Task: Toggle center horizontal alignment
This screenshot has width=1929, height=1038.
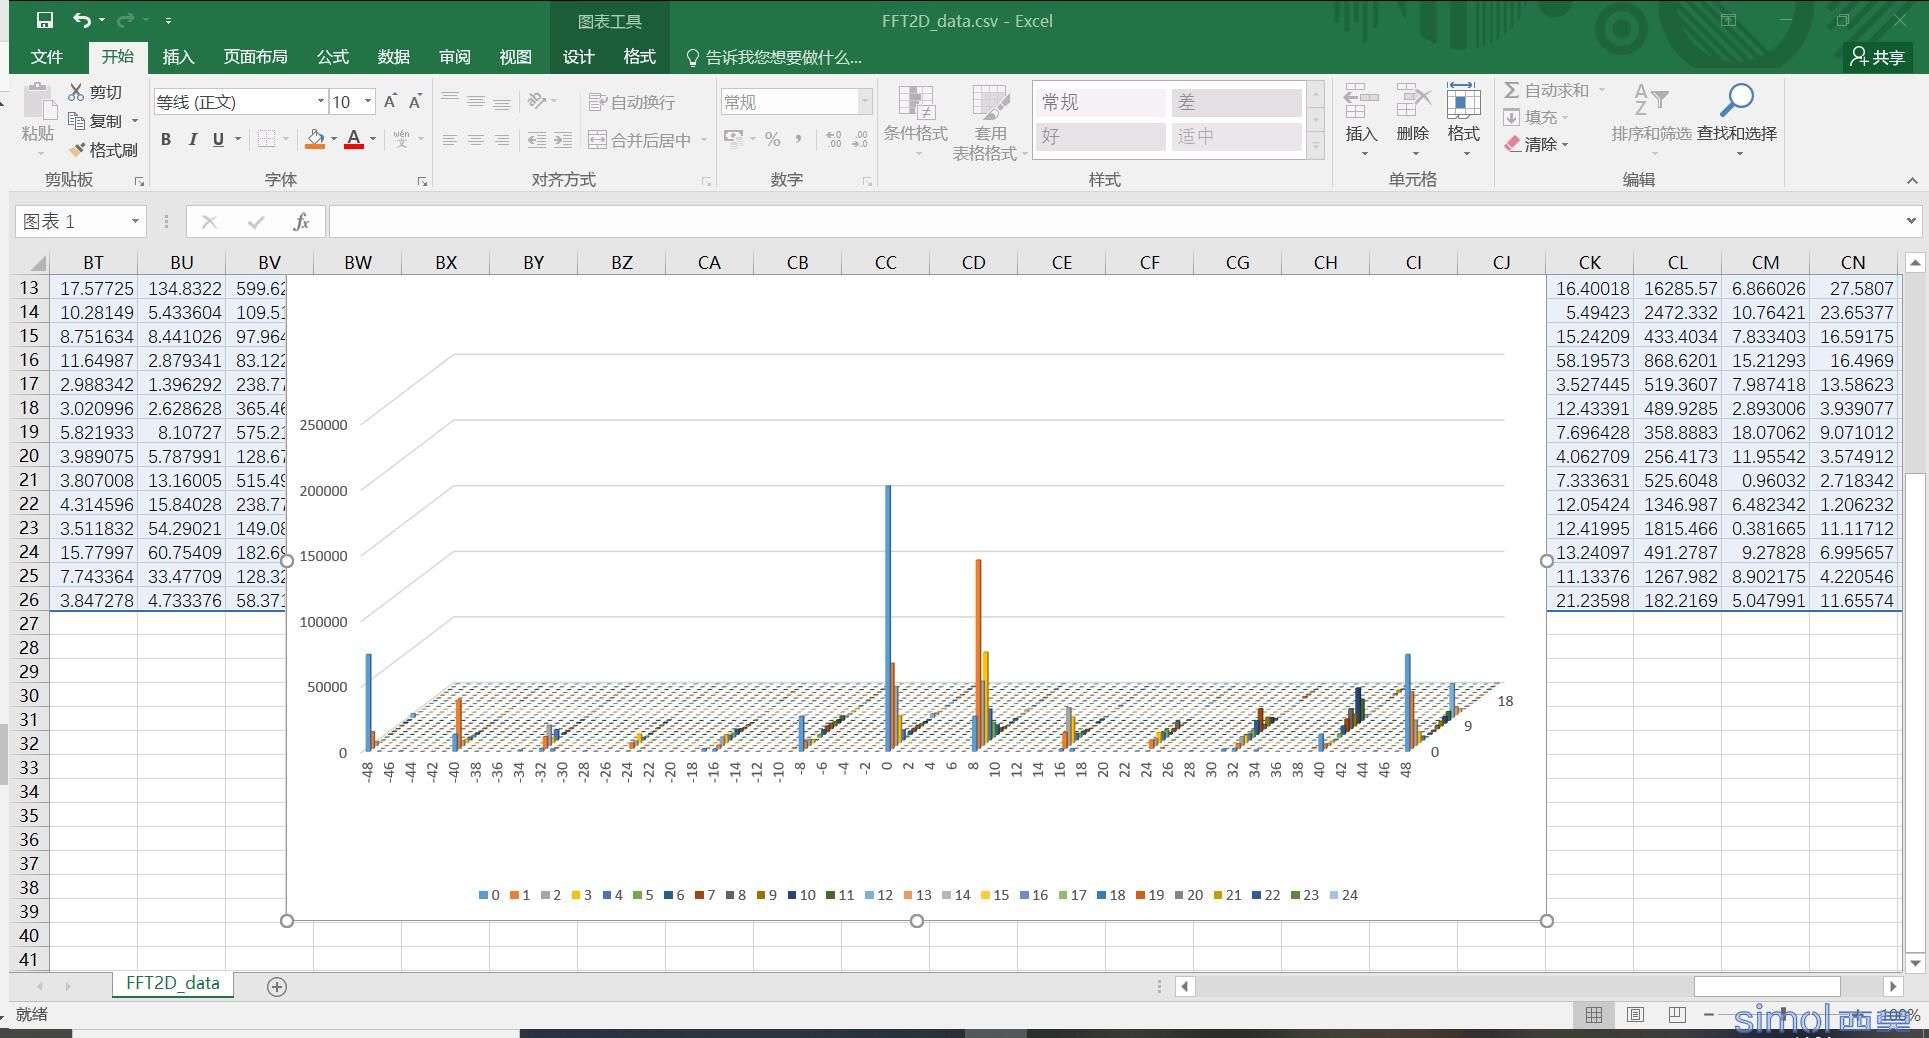Action: [x=476, y=140]
